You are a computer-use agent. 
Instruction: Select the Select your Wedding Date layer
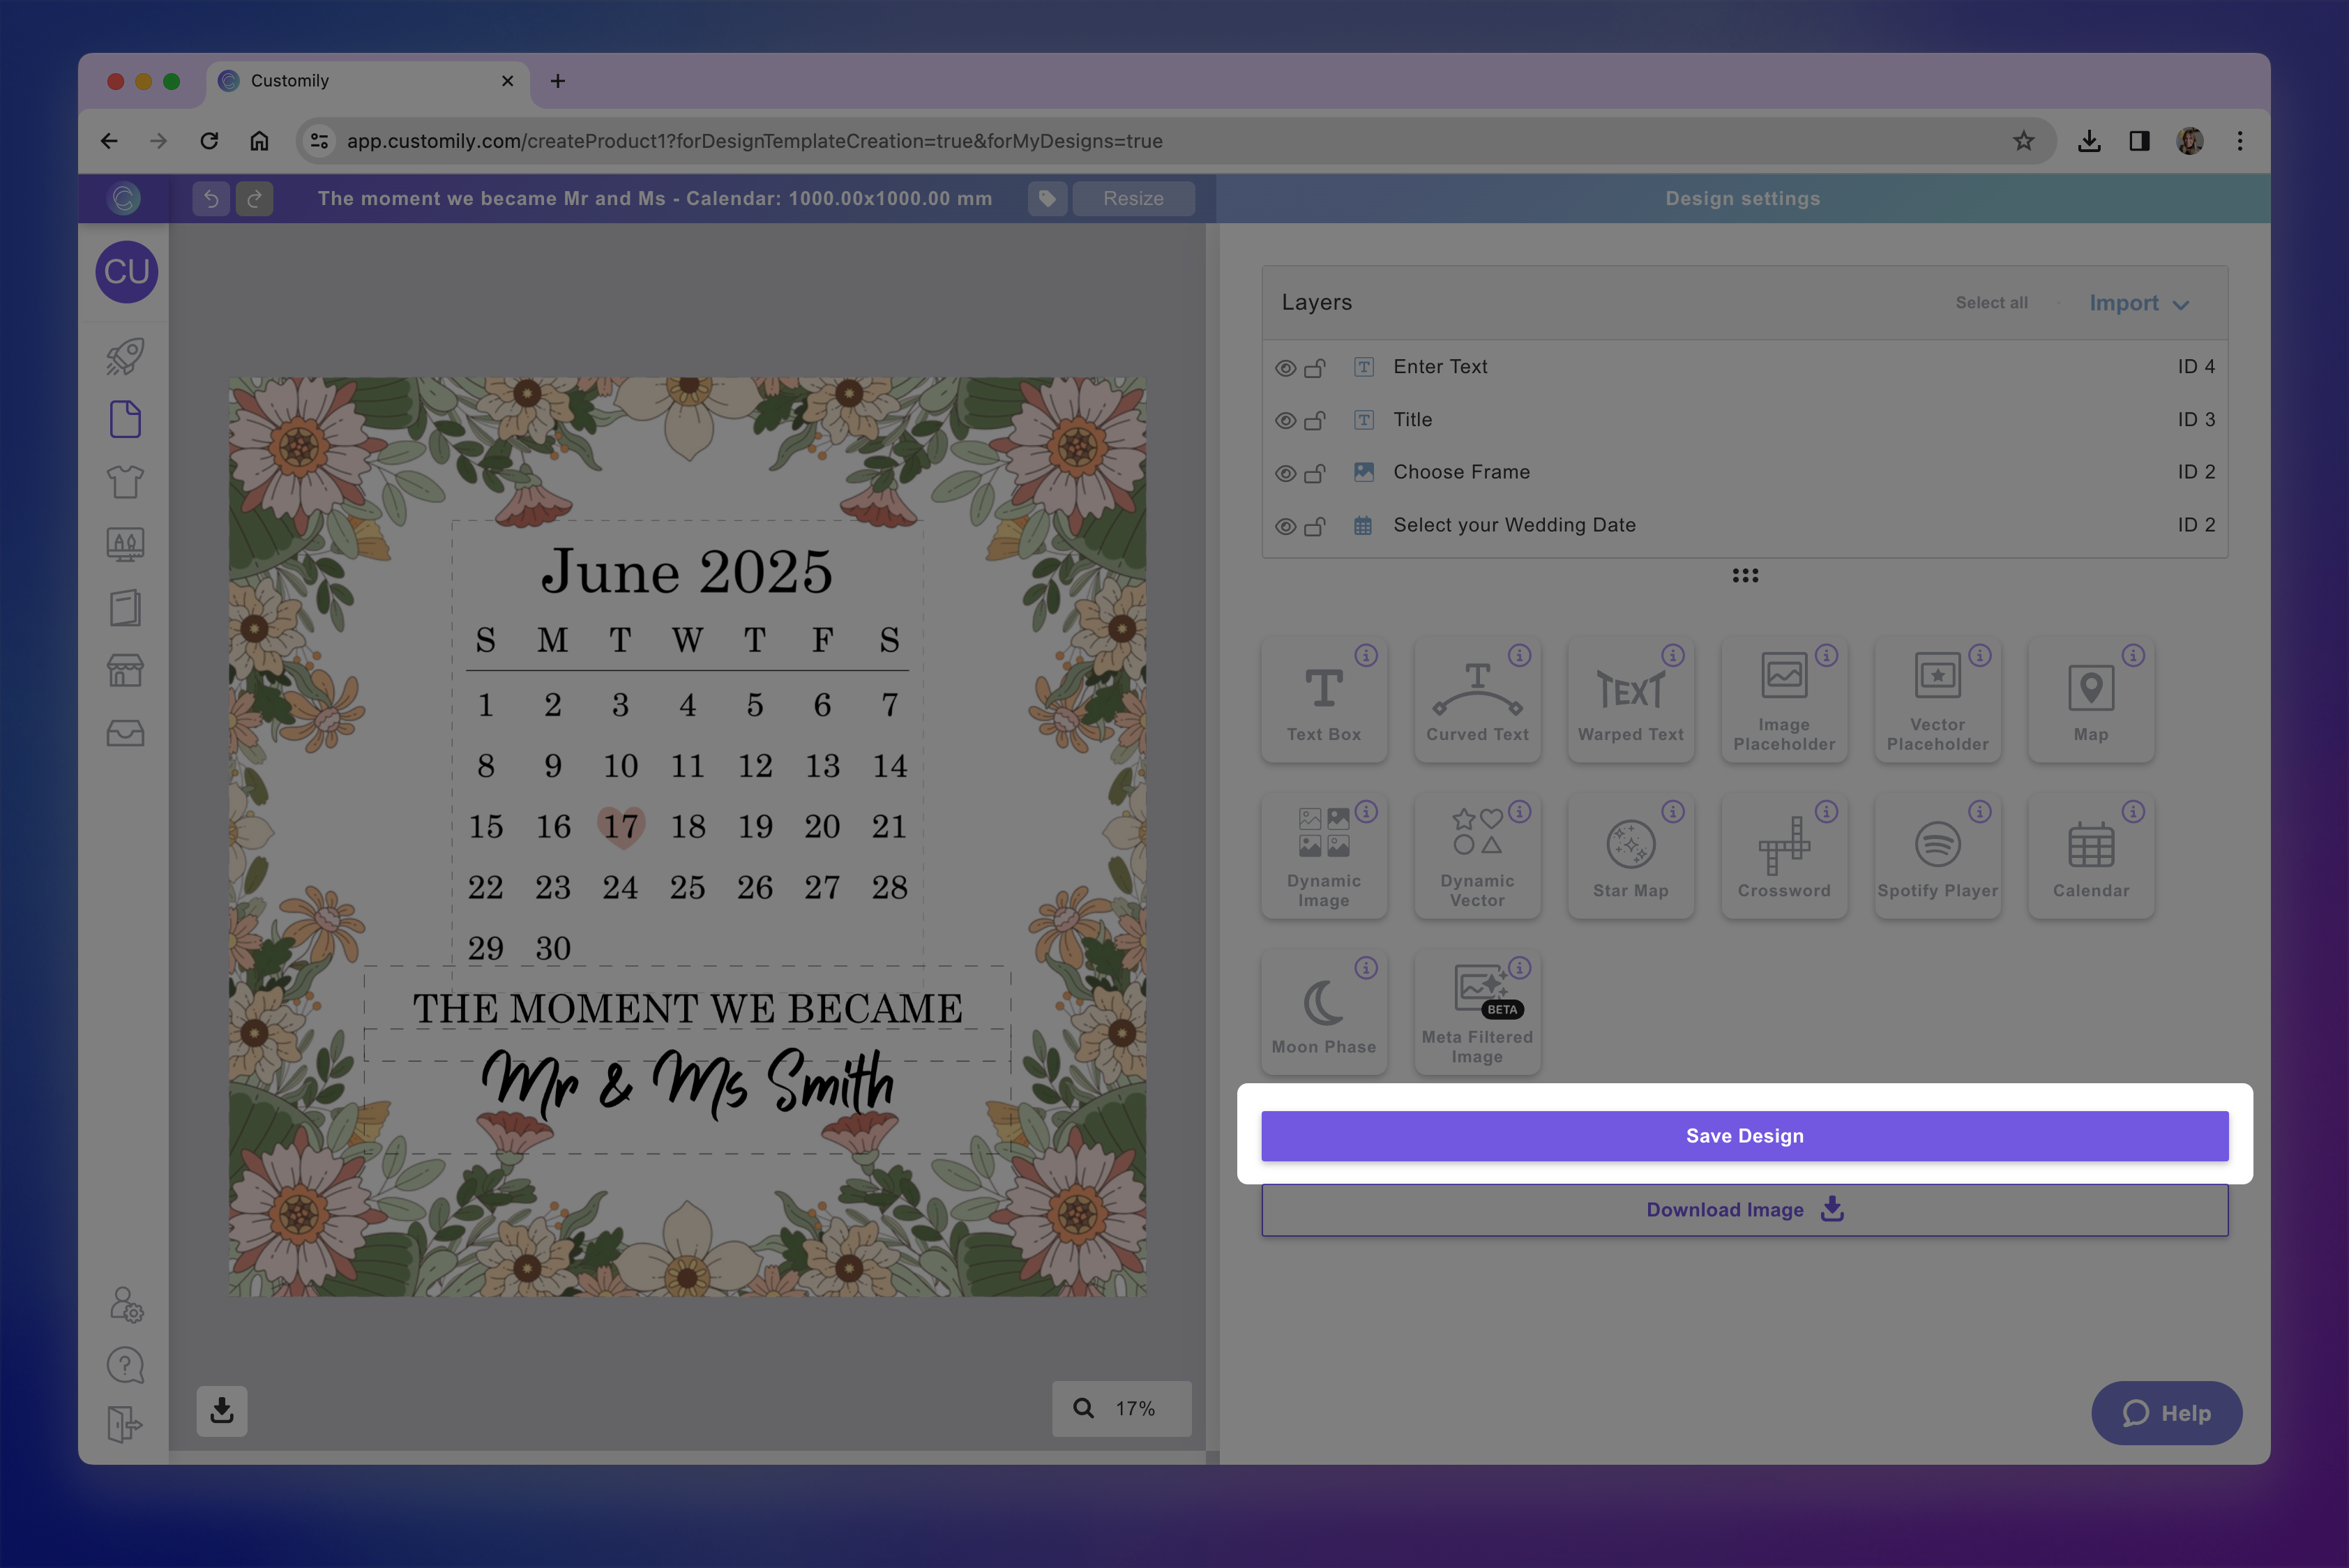pos(1514,525)
